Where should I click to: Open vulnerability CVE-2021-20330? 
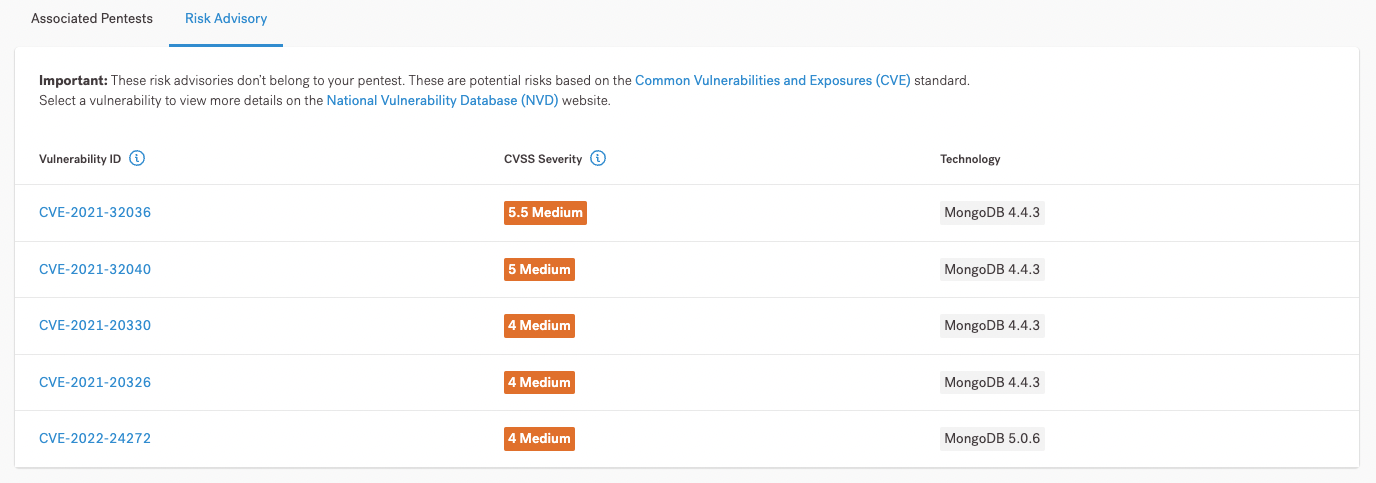[95, 325]
